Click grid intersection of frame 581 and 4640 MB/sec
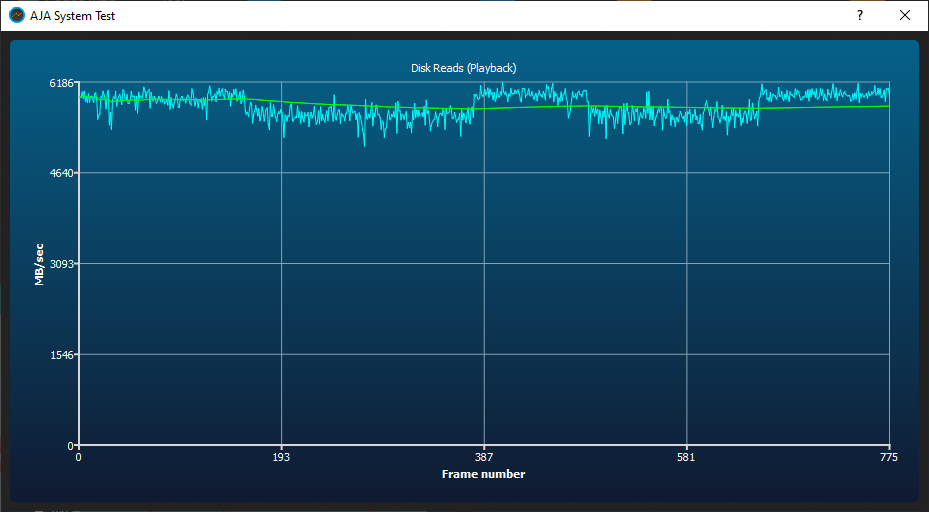 pos(687,173)
